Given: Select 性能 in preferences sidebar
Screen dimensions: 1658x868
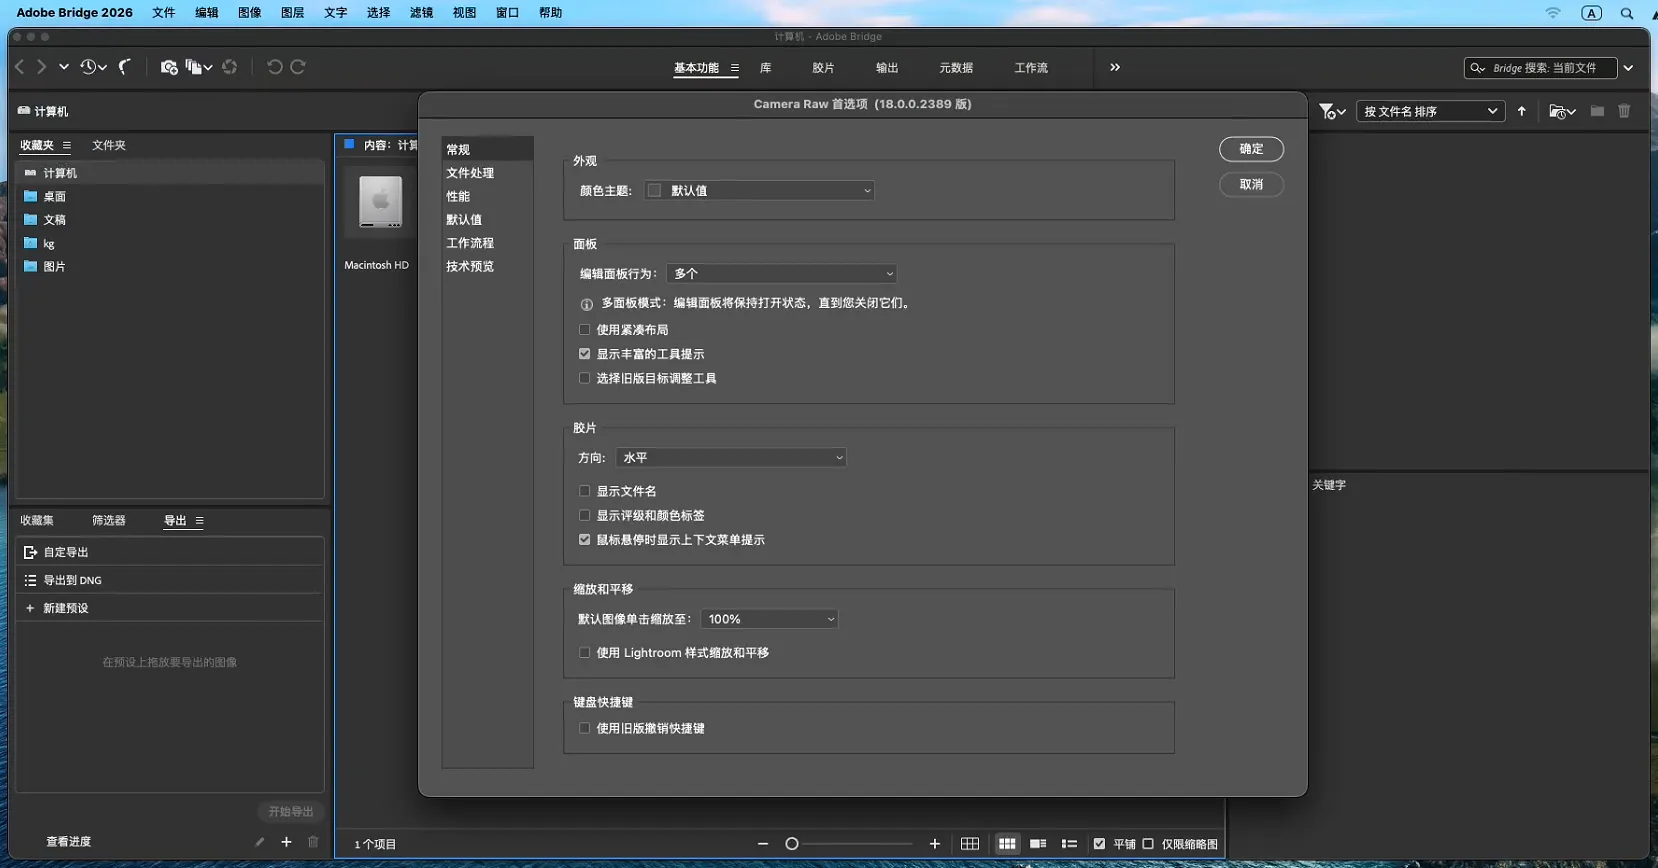Looking at the screenshot, I should (458, 196).
